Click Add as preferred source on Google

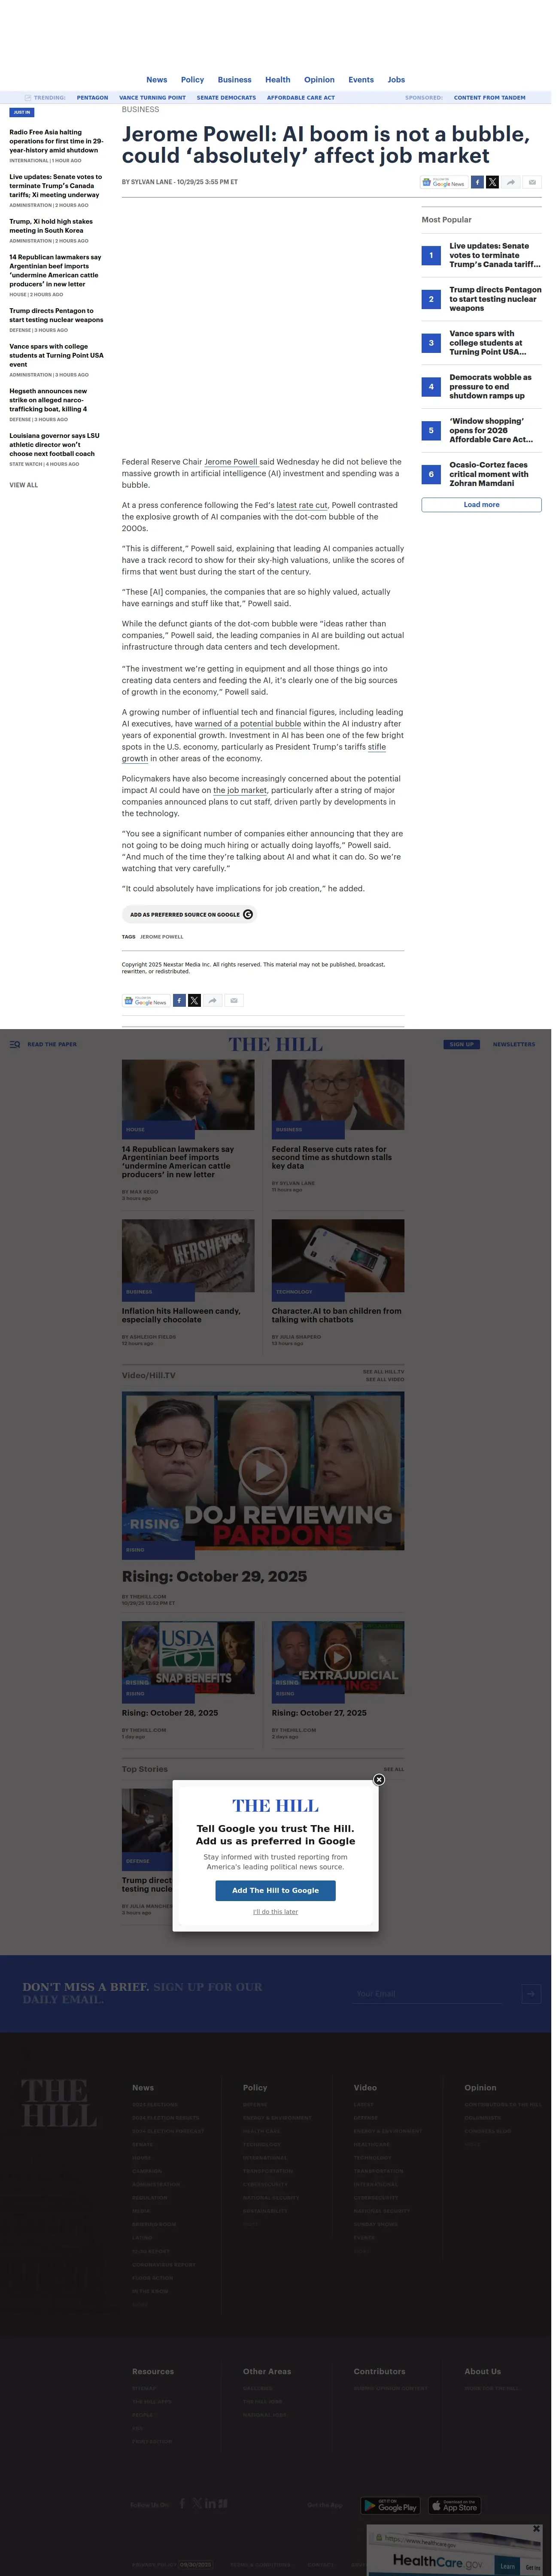(x=190, y=914)
